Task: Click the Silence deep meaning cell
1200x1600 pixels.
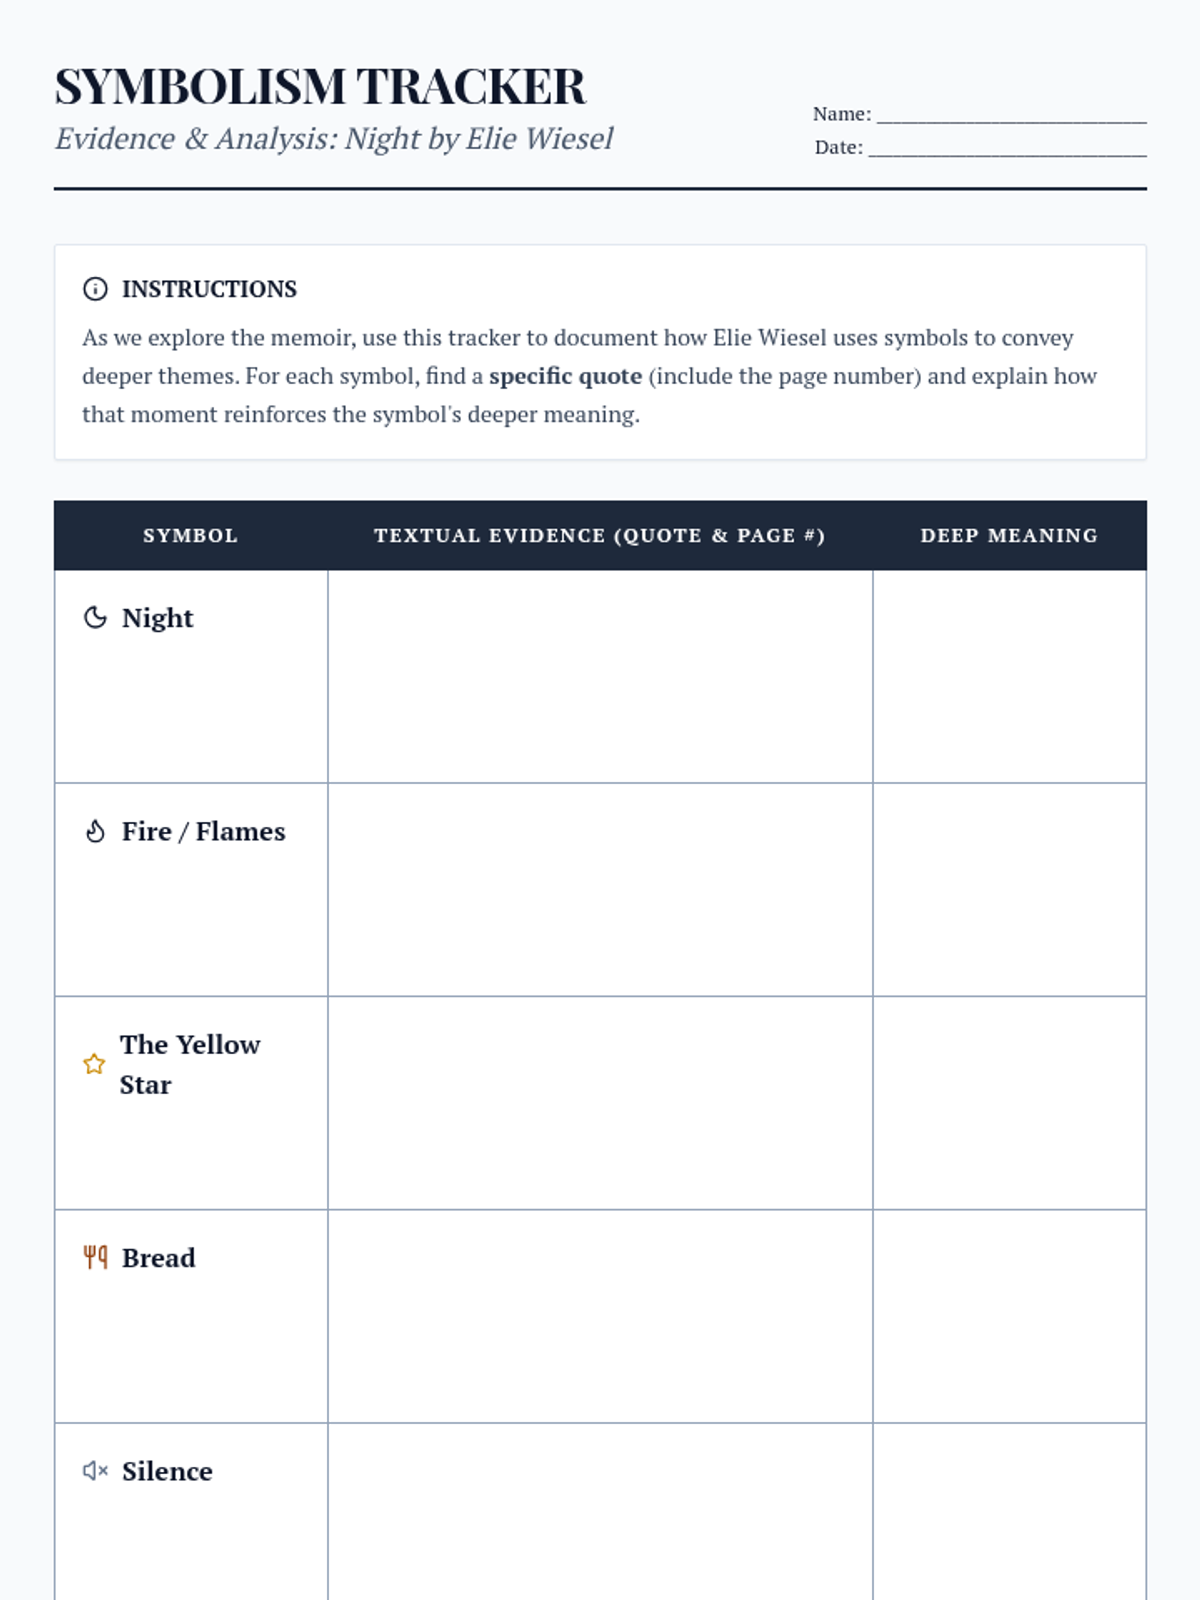Action: click(x=1009, y=1511)
